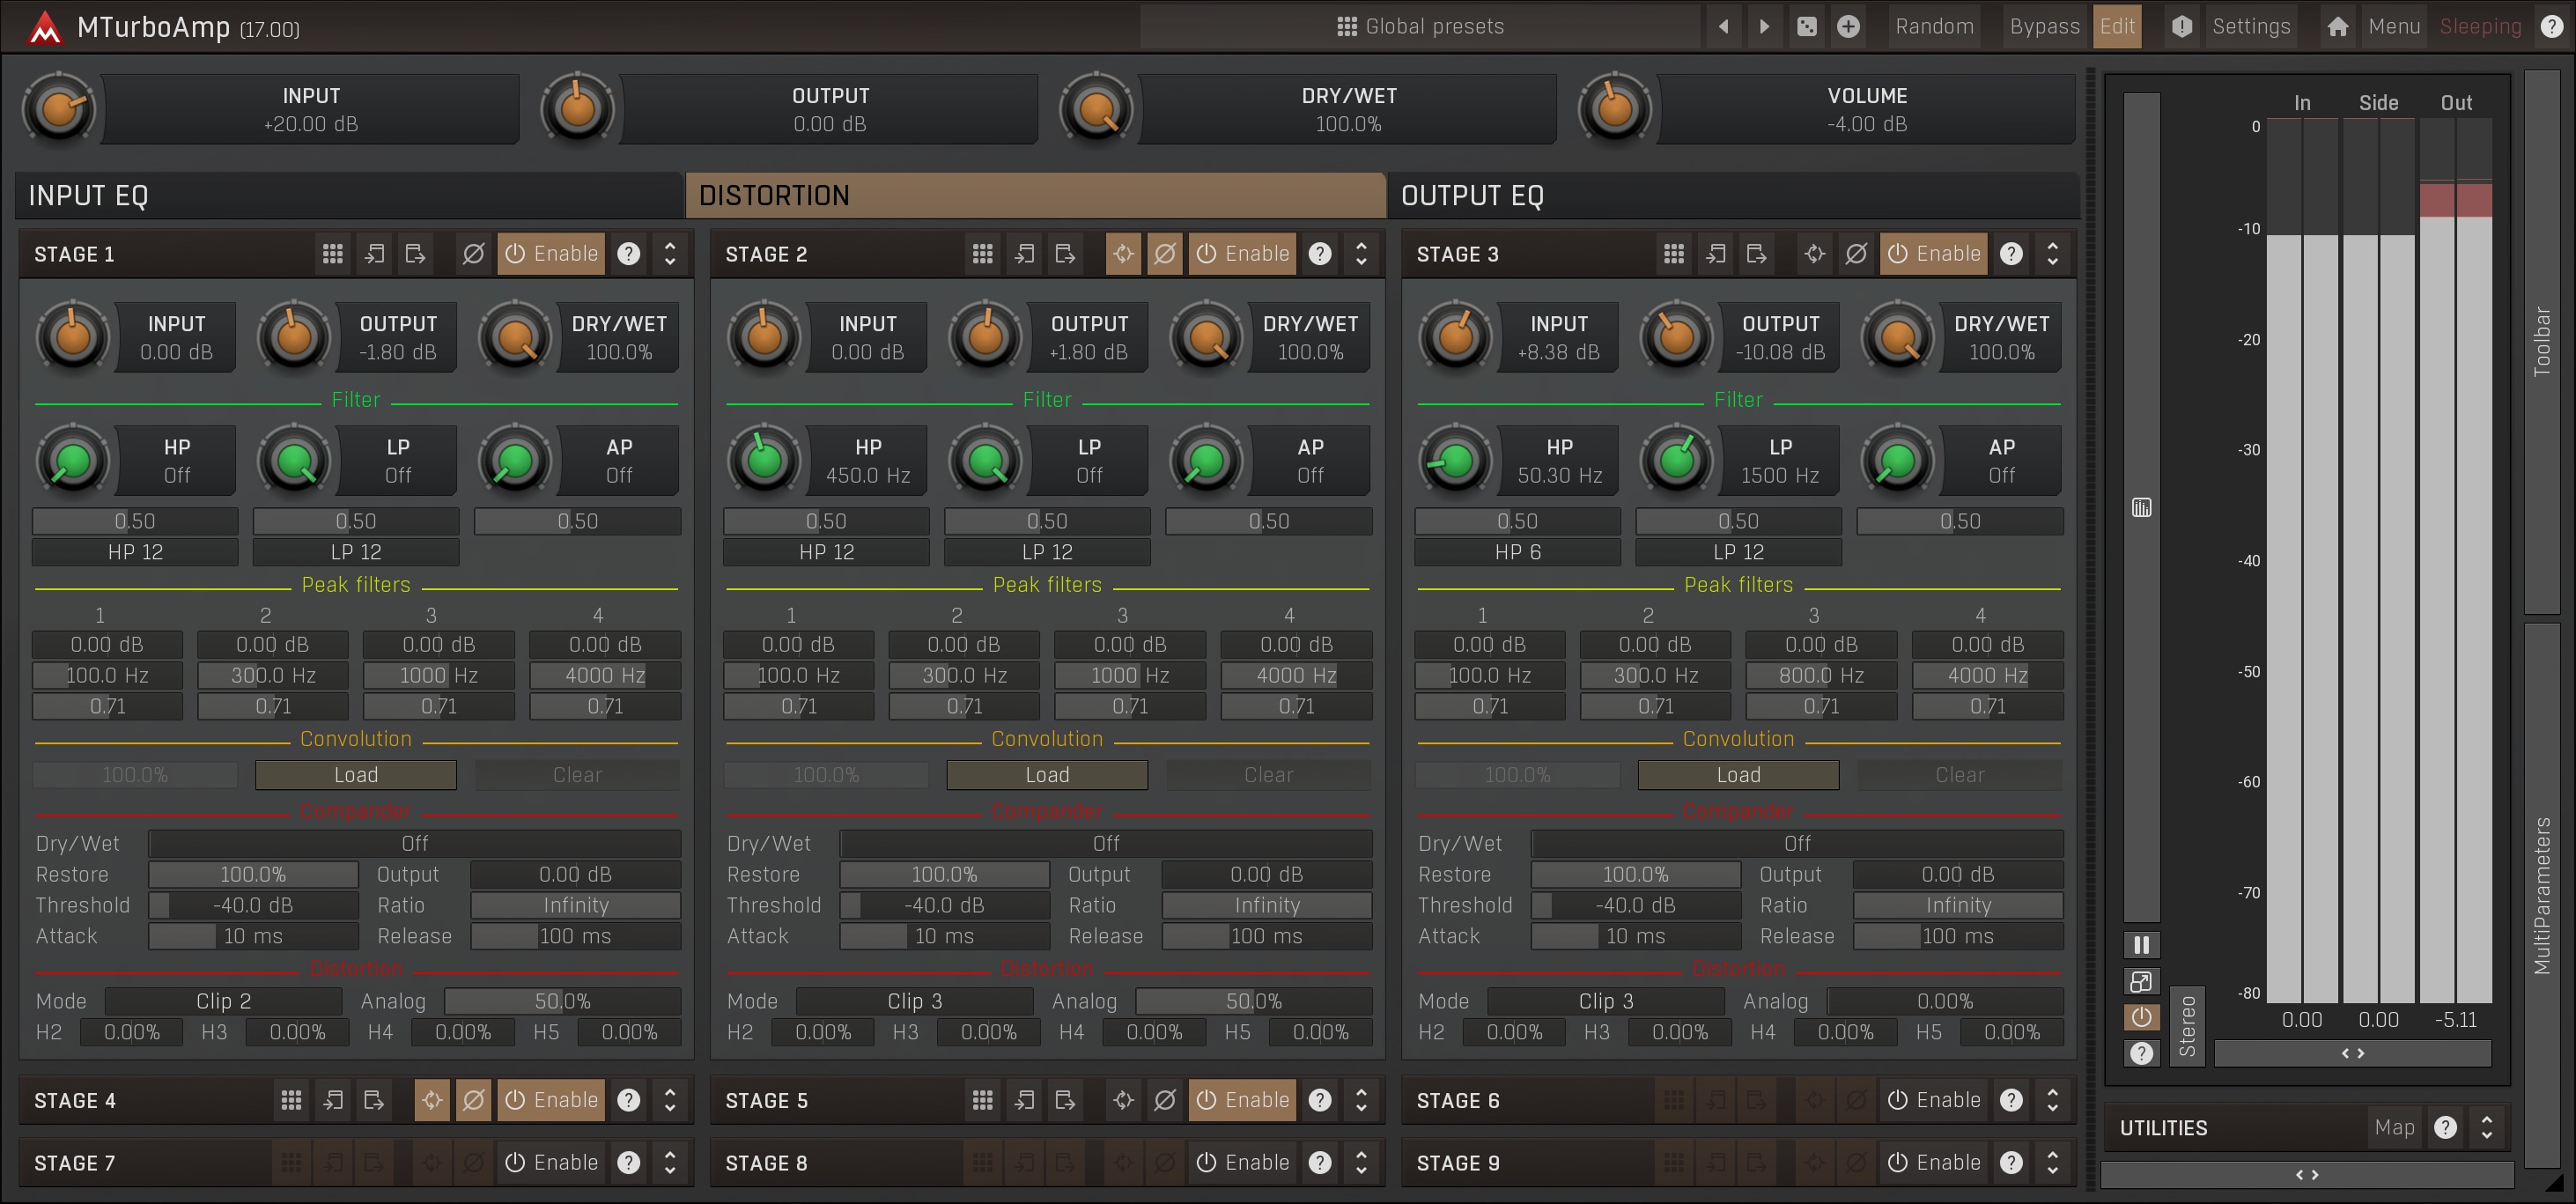The height and width of the screenshot is (1204, 2576).
Task: Expand the Utilities panel
Action: (x=2487, y=1128)
